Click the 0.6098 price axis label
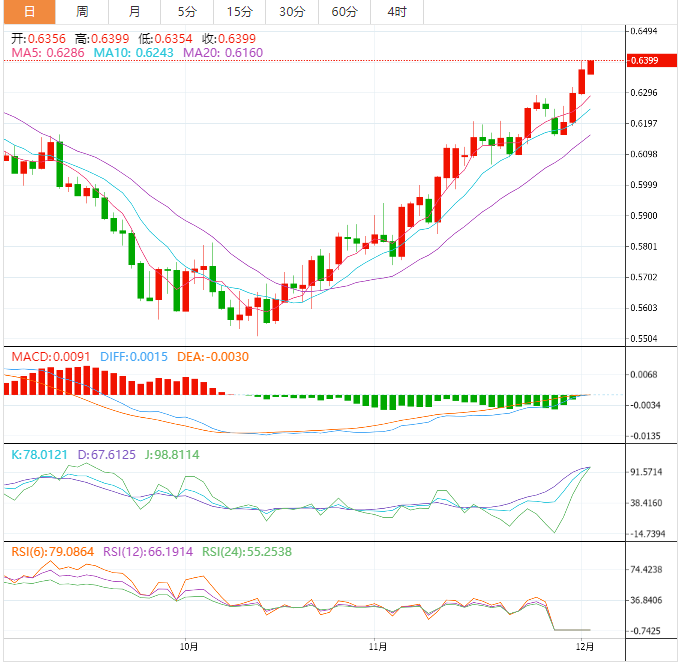This screenshot has width=681, height=670. click(x=644, y=154)
